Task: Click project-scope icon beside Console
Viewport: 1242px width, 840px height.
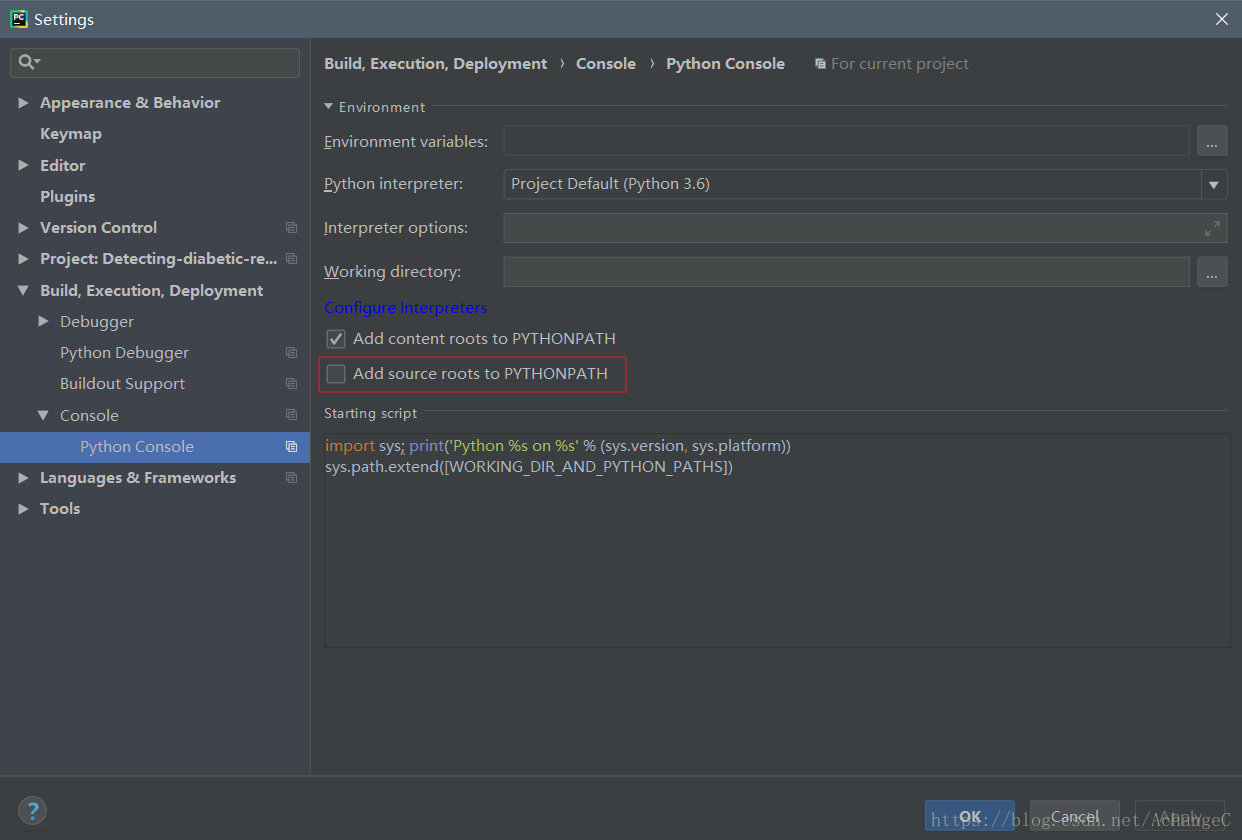Action: pyautogui.click(x=291, y=415)
